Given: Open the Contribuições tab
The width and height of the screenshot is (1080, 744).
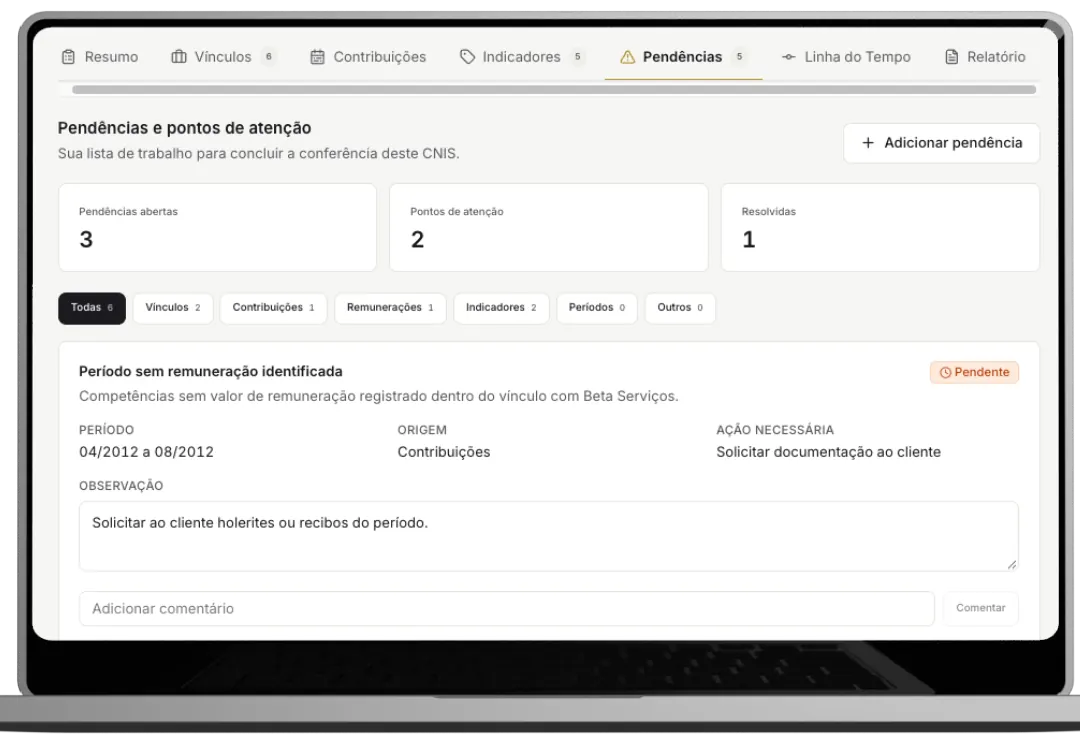Looking at the screenshot, I should coord(368,56).
